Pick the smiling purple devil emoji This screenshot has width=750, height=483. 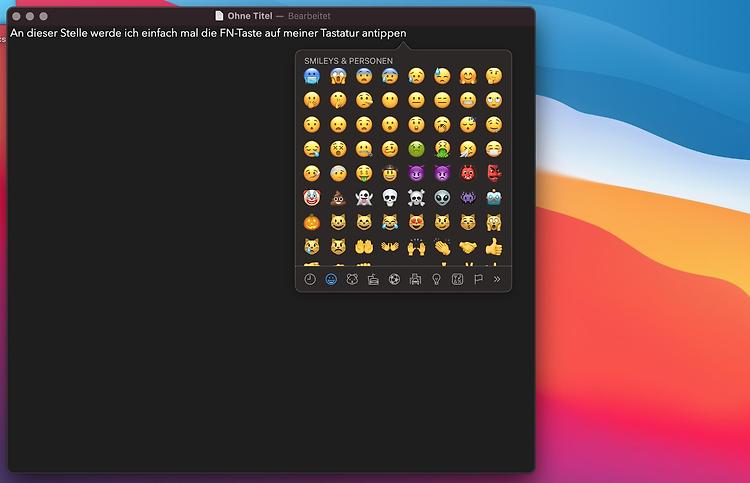[x=416, y=174]
